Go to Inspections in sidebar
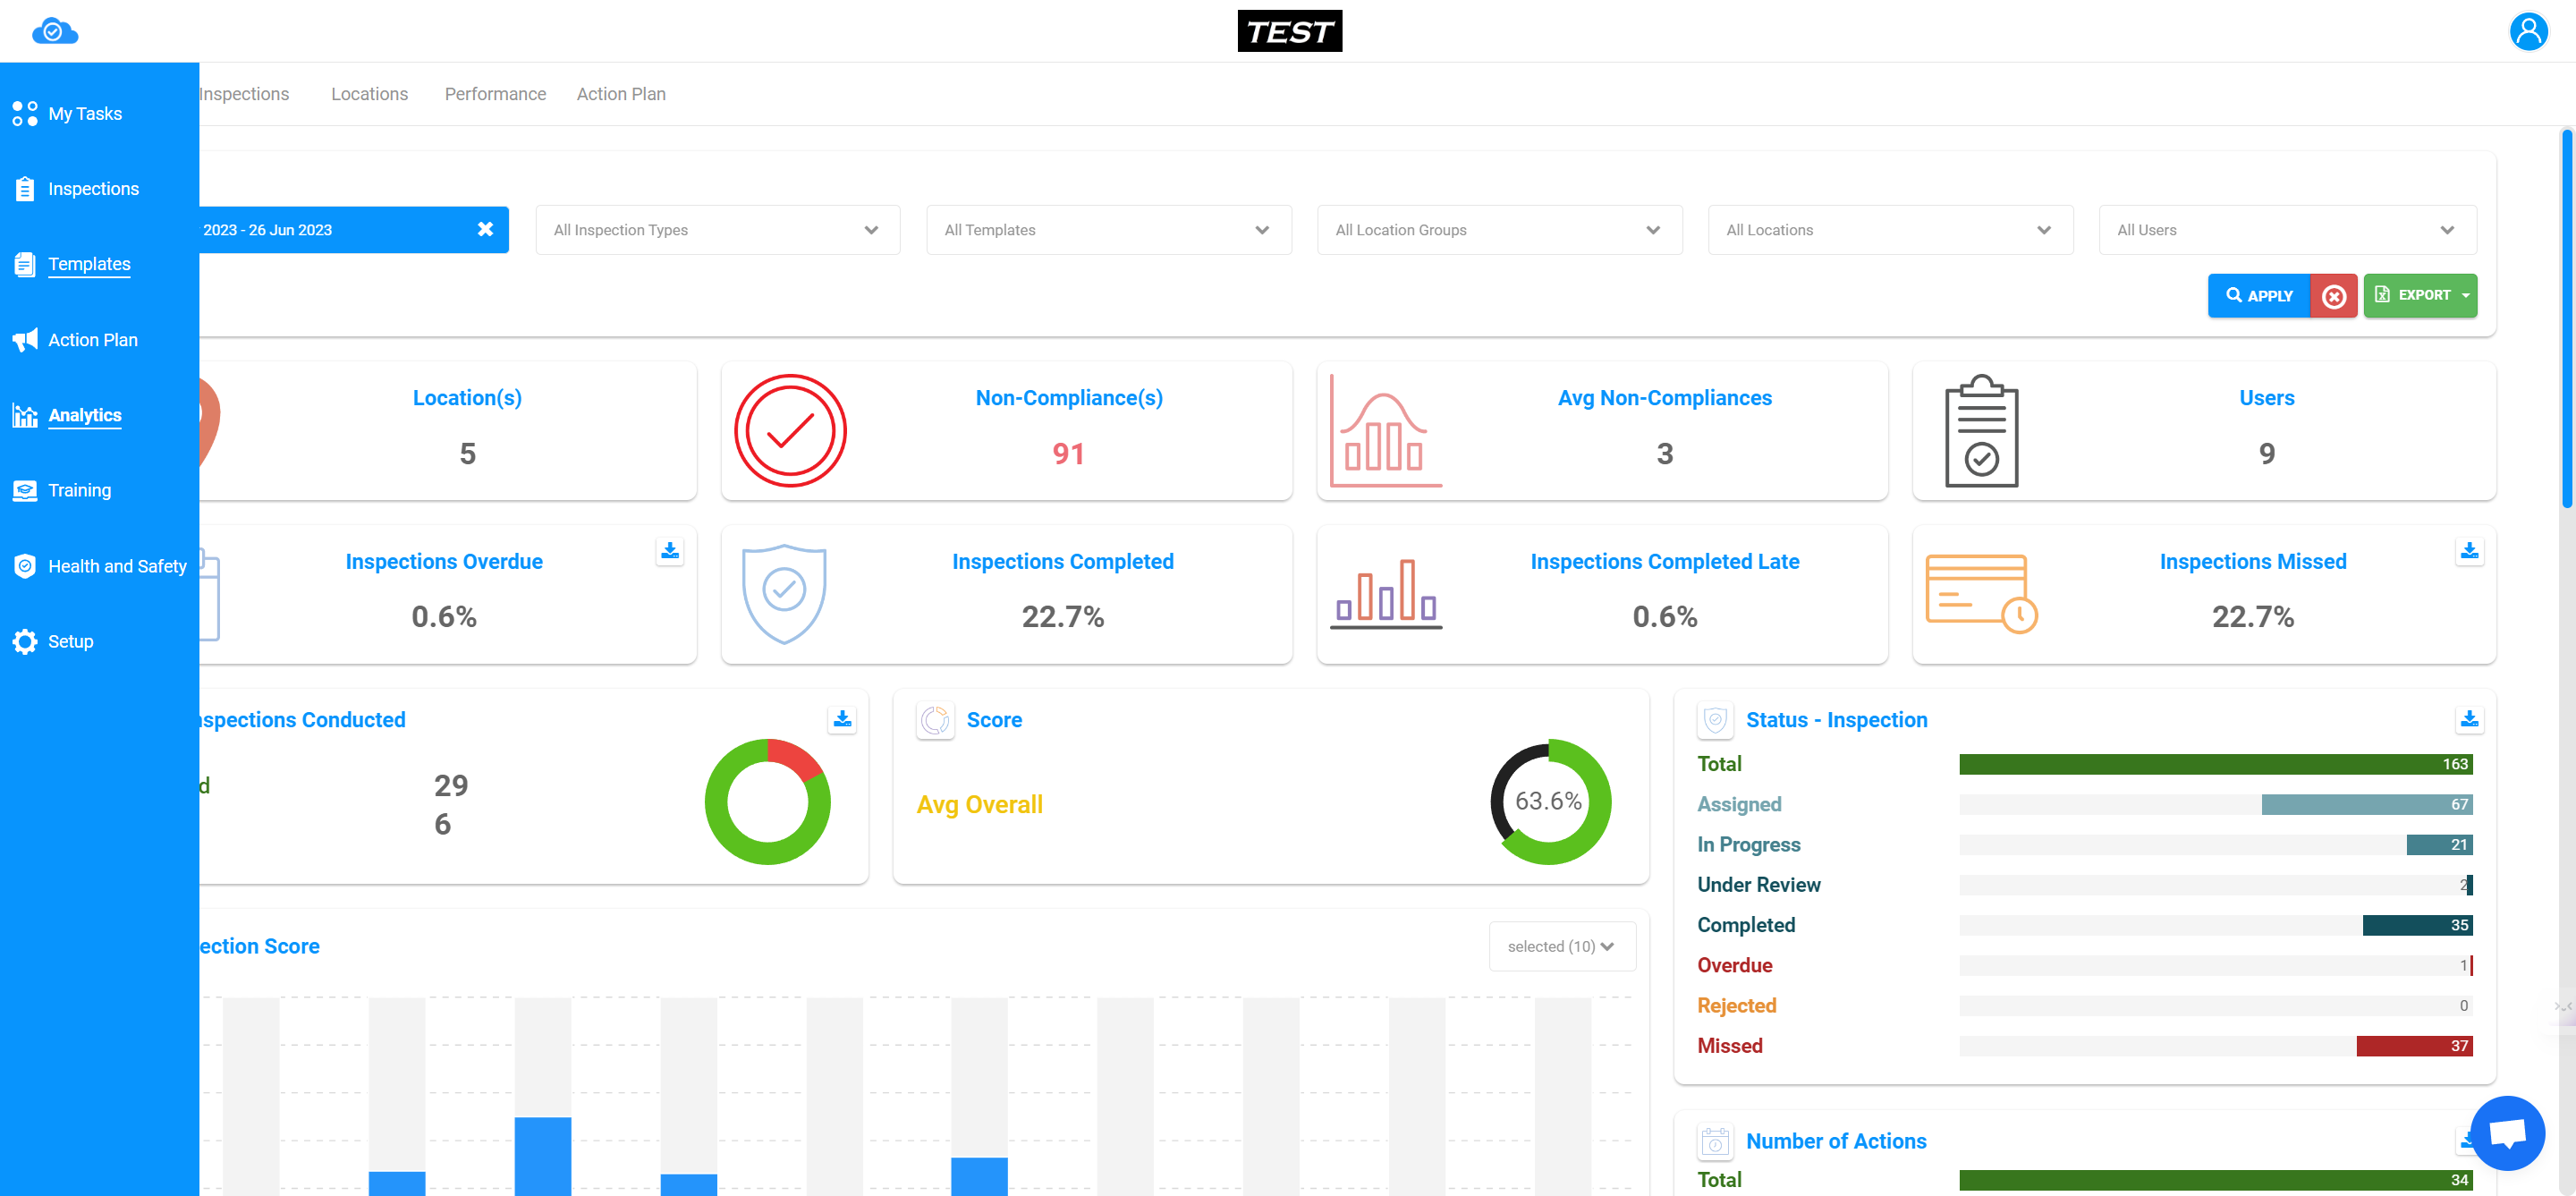Screen dimensions: 2576x1196 (x=93, y=189)
